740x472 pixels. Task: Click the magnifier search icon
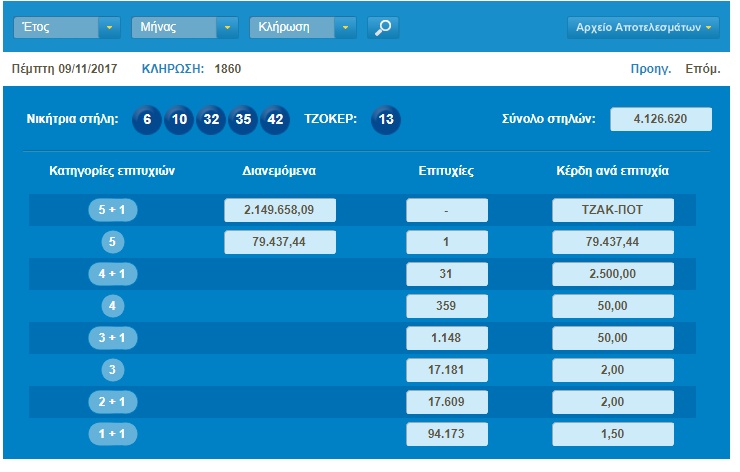coord(382,27)
